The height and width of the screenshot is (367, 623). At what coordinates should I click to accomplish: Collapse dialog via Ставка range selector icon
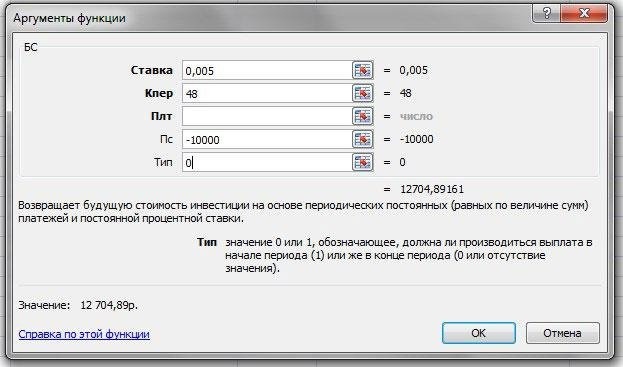[362, 70]
